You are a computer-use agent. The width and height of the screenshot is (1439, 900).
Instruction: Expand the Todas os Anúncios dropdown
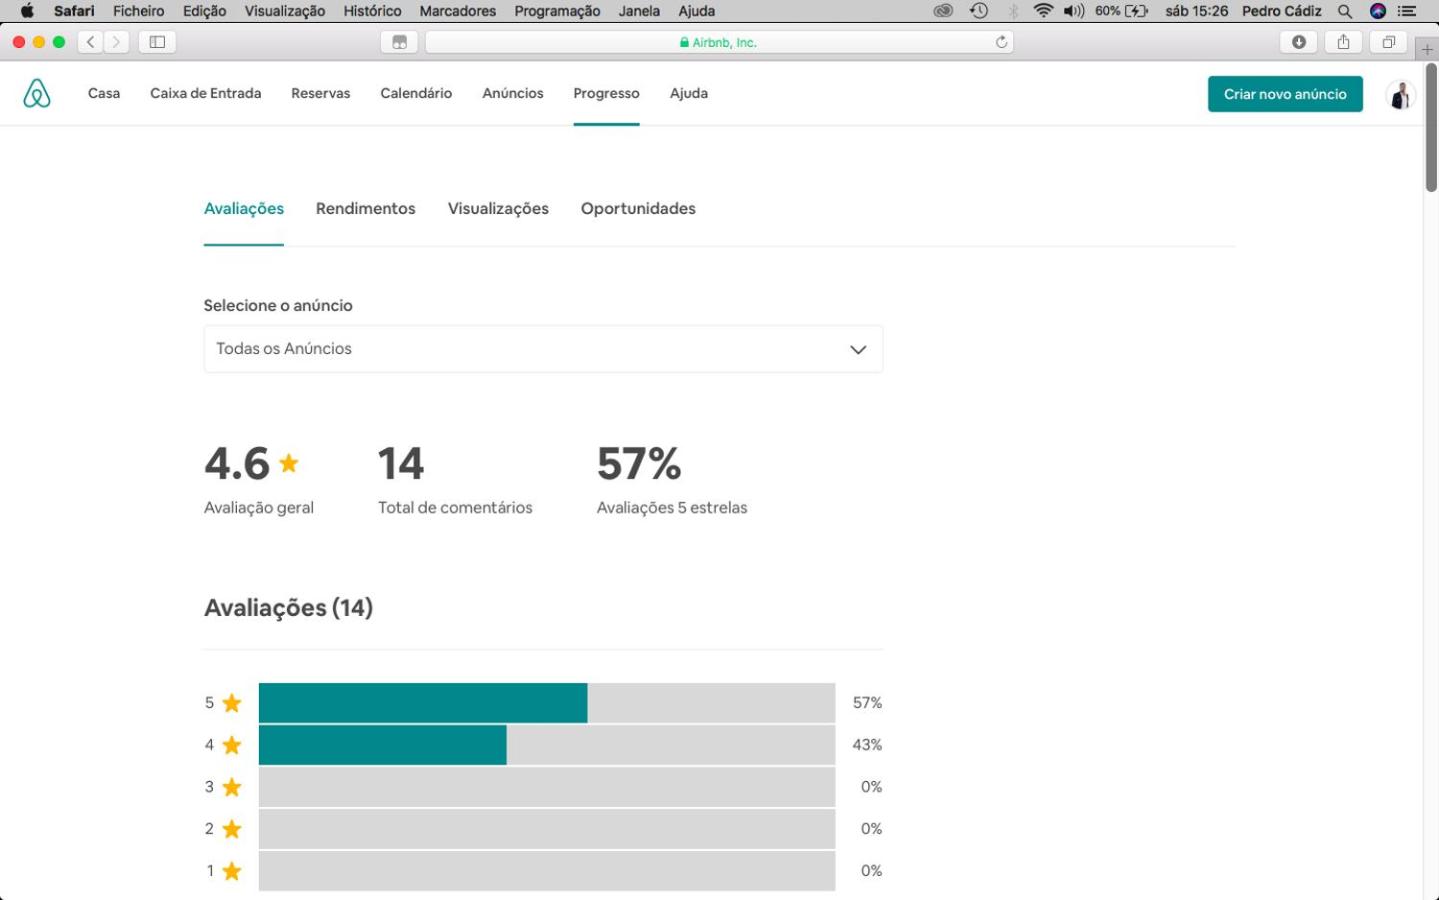(543, 349)
